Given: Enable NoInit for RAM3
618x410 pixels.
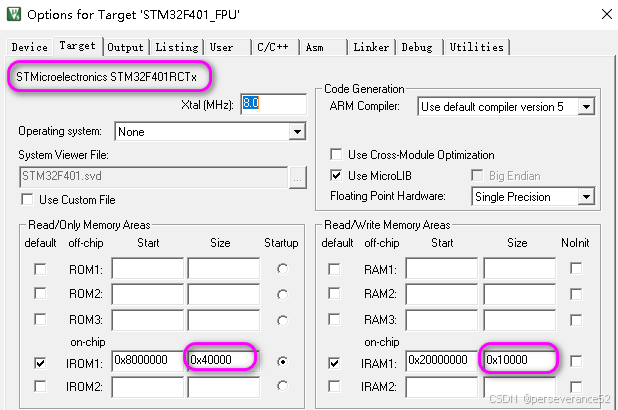Looking at the screenshot, I should point(576,320).
